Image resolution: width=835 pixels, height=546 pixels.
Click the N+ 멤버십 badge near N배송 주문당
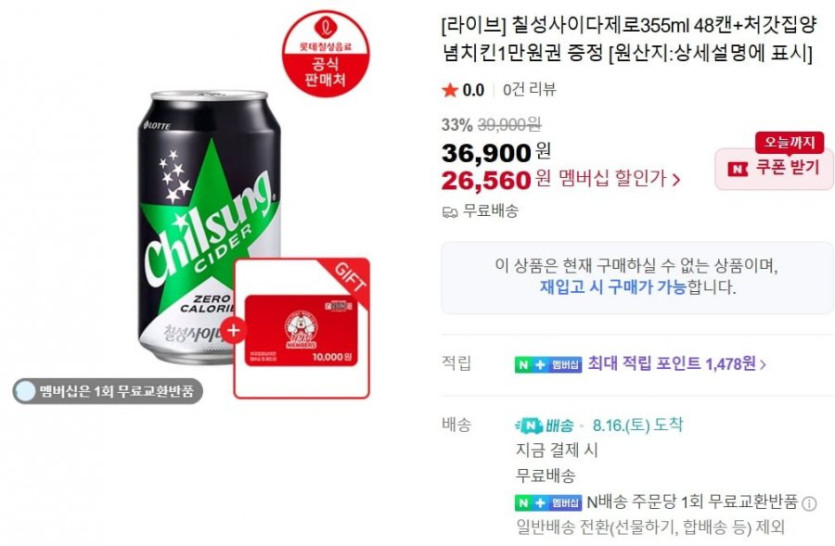(x=548, y=502)
